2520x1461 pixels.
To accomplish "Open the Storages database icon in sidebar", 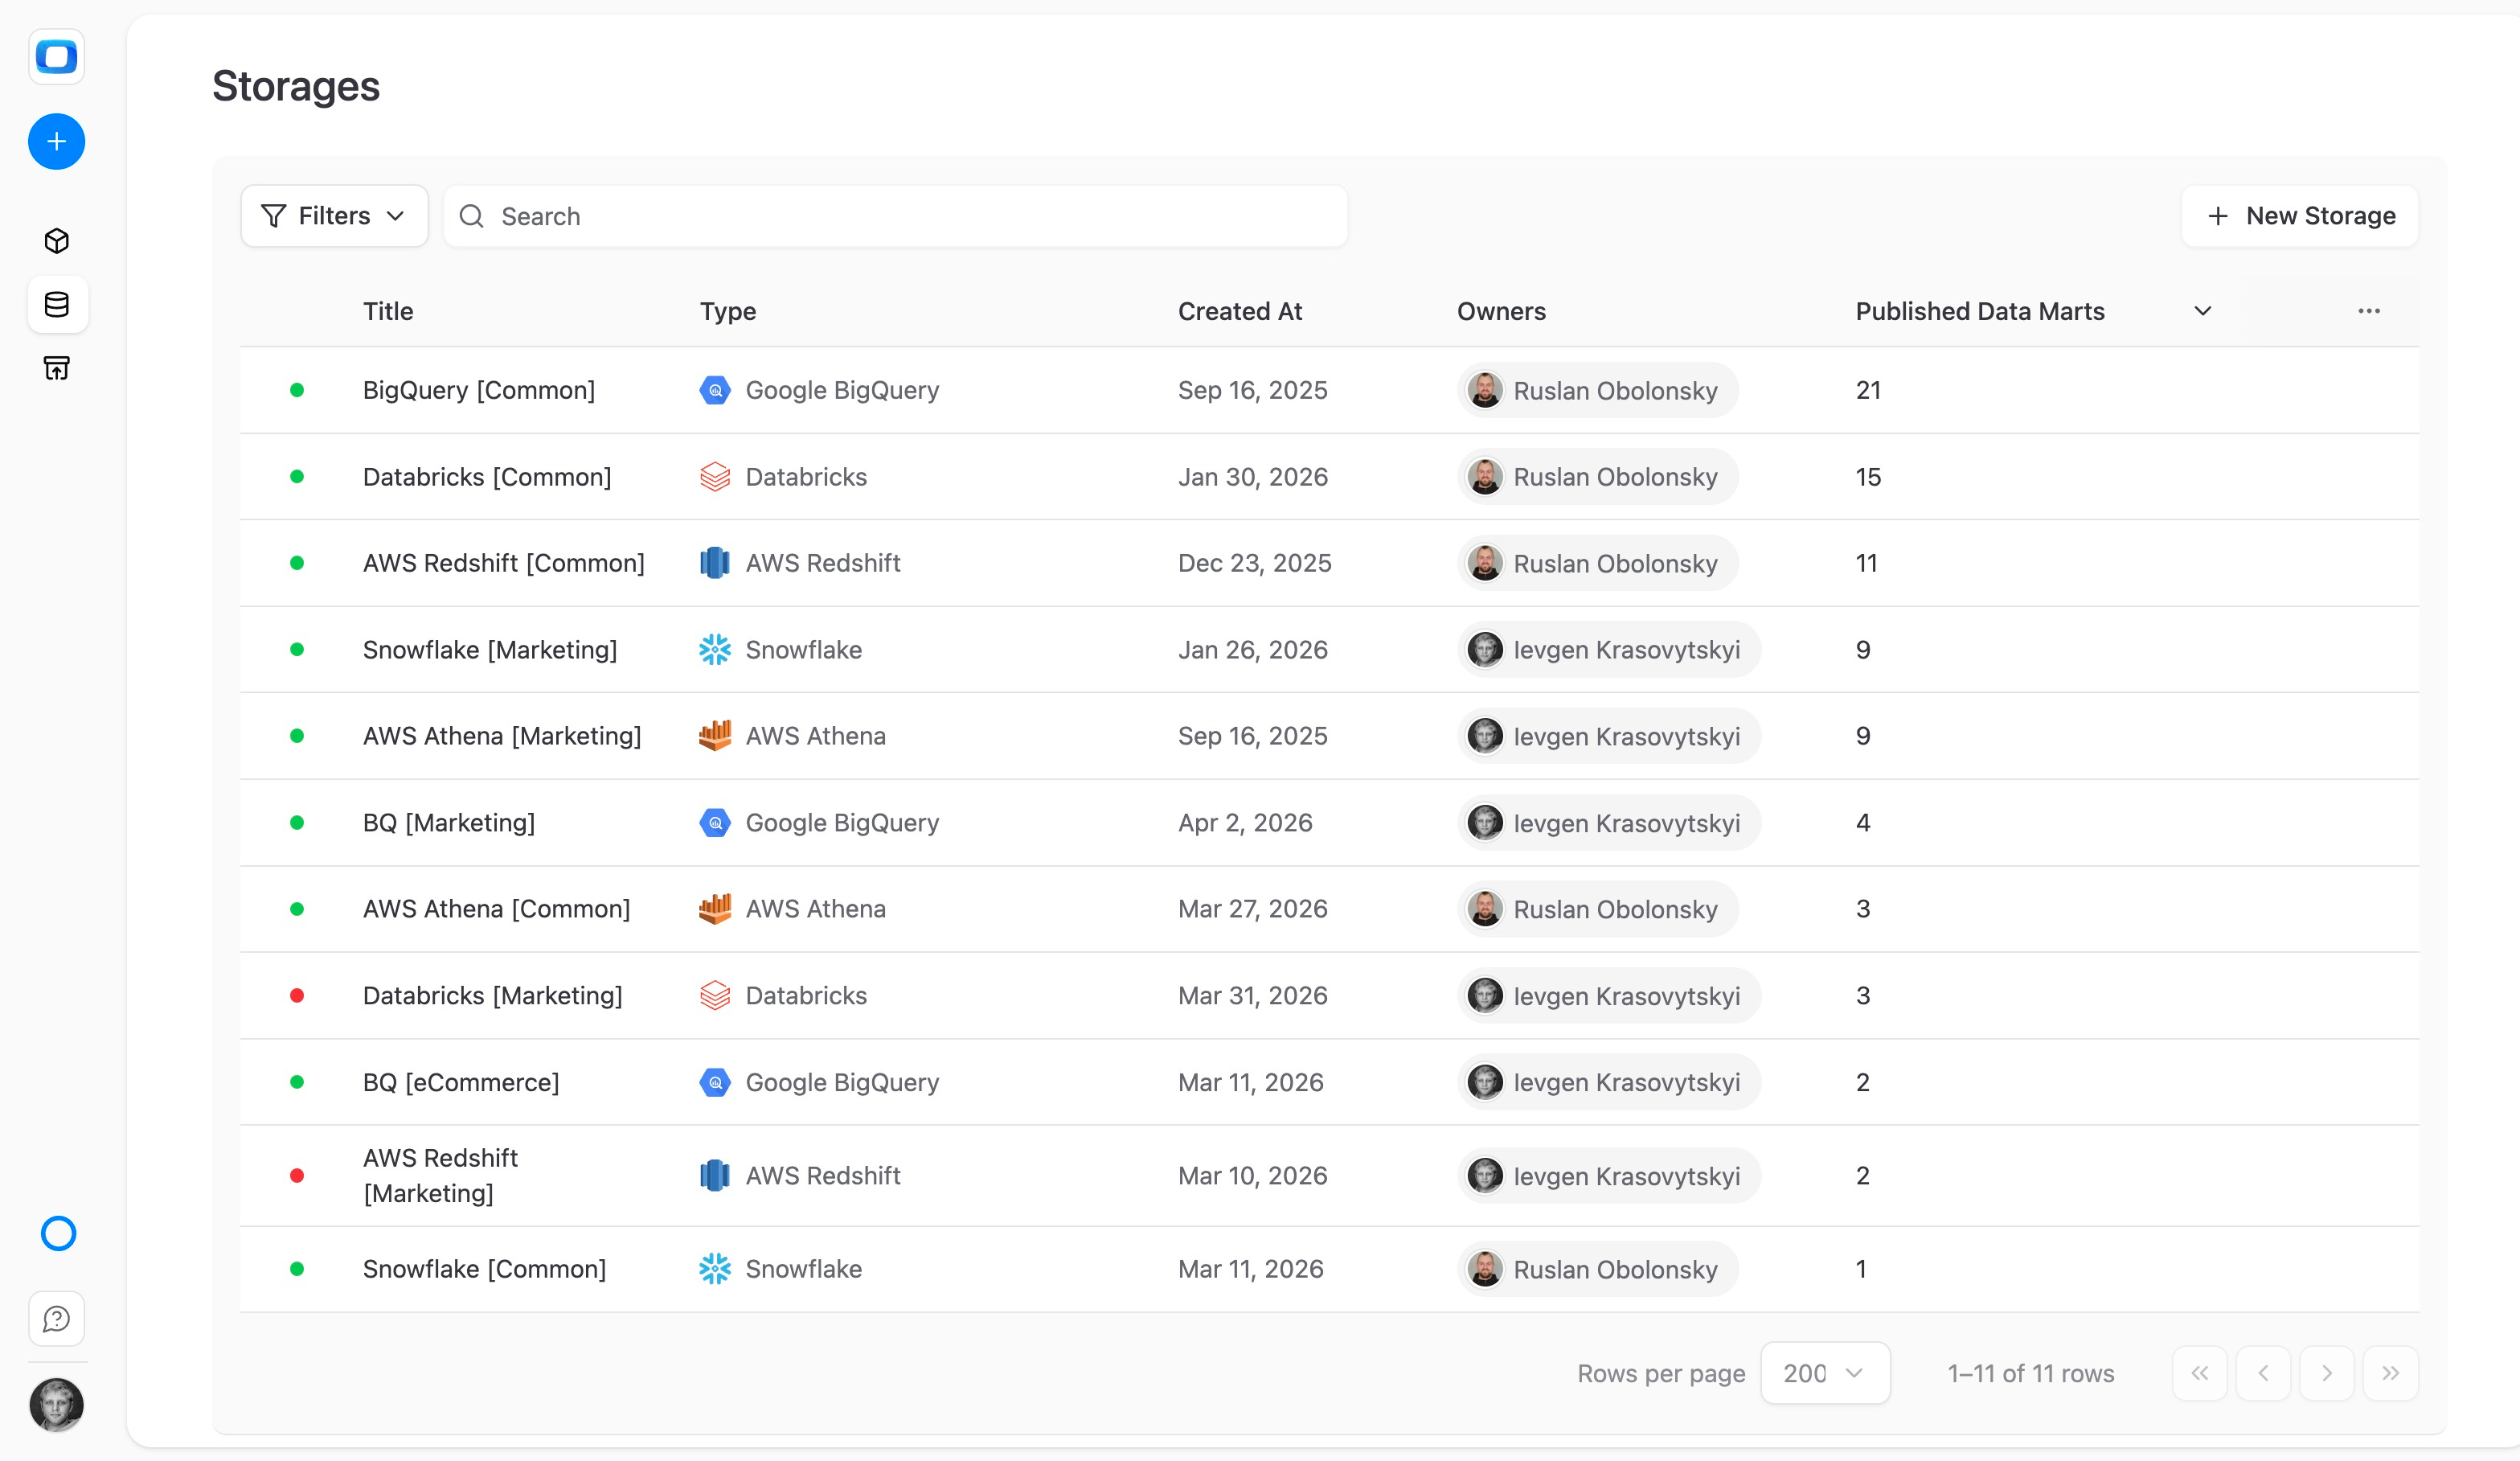I will (57, 304).
